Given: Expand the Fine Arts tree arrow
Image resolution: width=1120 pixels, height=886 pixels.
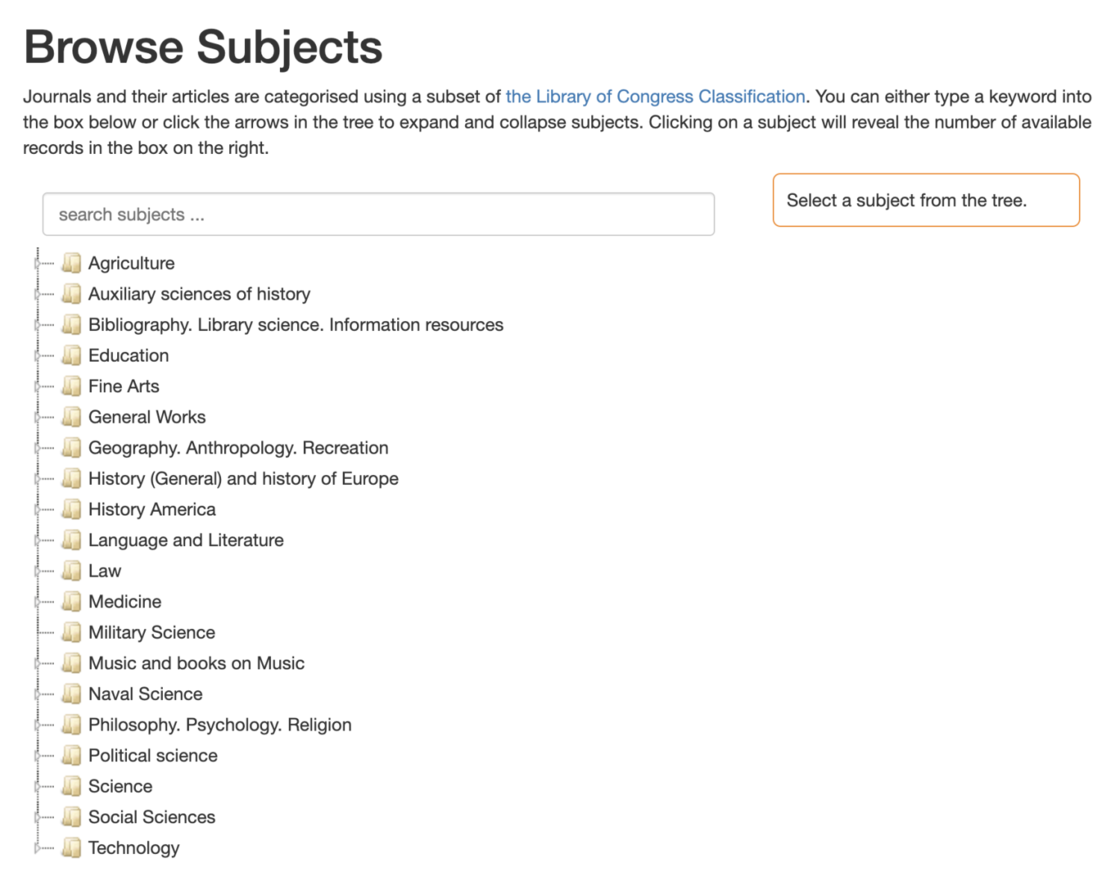Looking at the screenshot, I should coord(37,386).
